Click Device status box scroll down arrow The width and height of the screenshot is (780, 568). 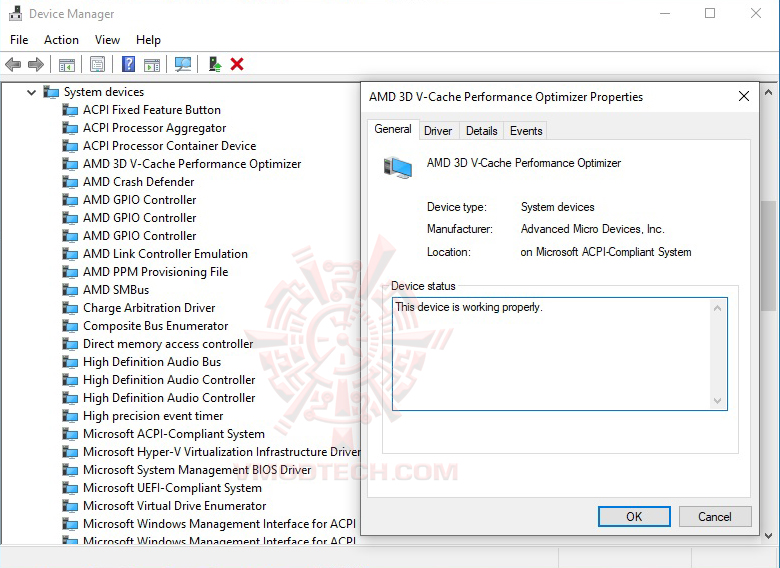click(x=717, y=400)
